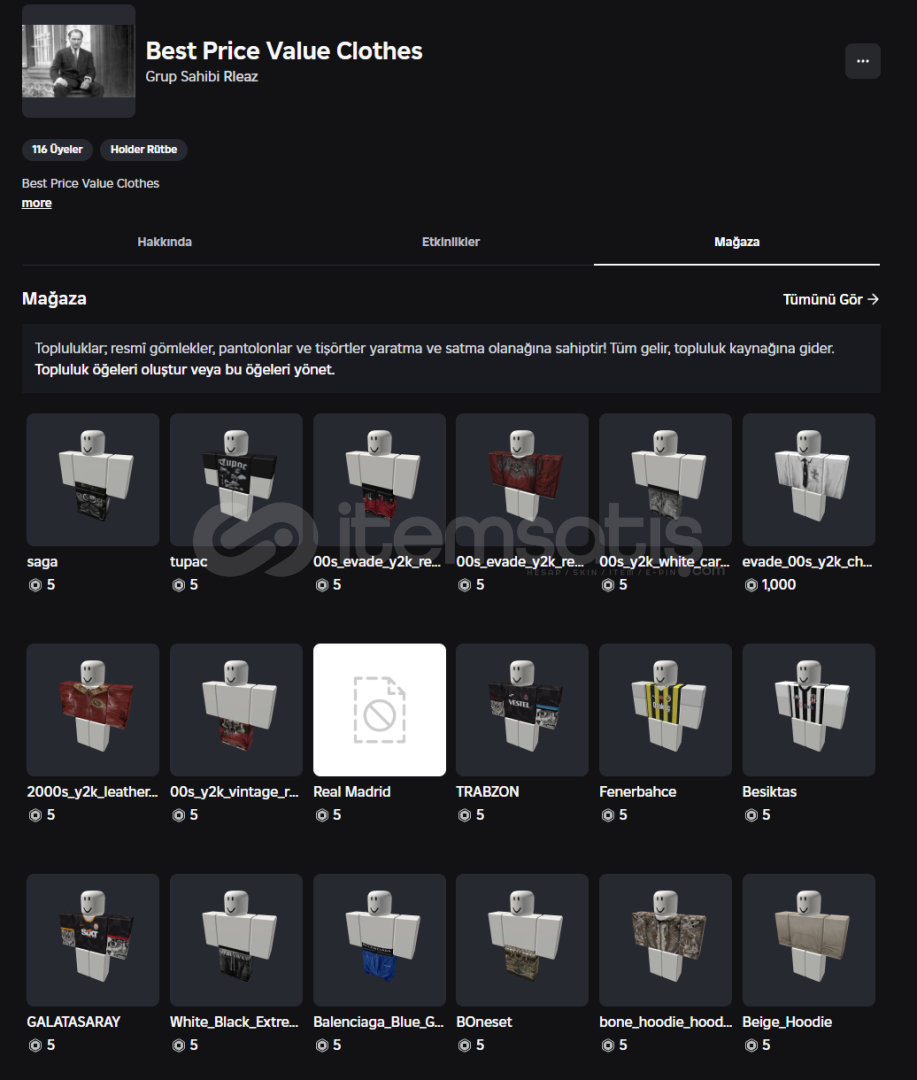Open the 00s_y2k_white_car... item thumbnail
The width and height of the screenshot is (917, 1080).
coord(666,479)
